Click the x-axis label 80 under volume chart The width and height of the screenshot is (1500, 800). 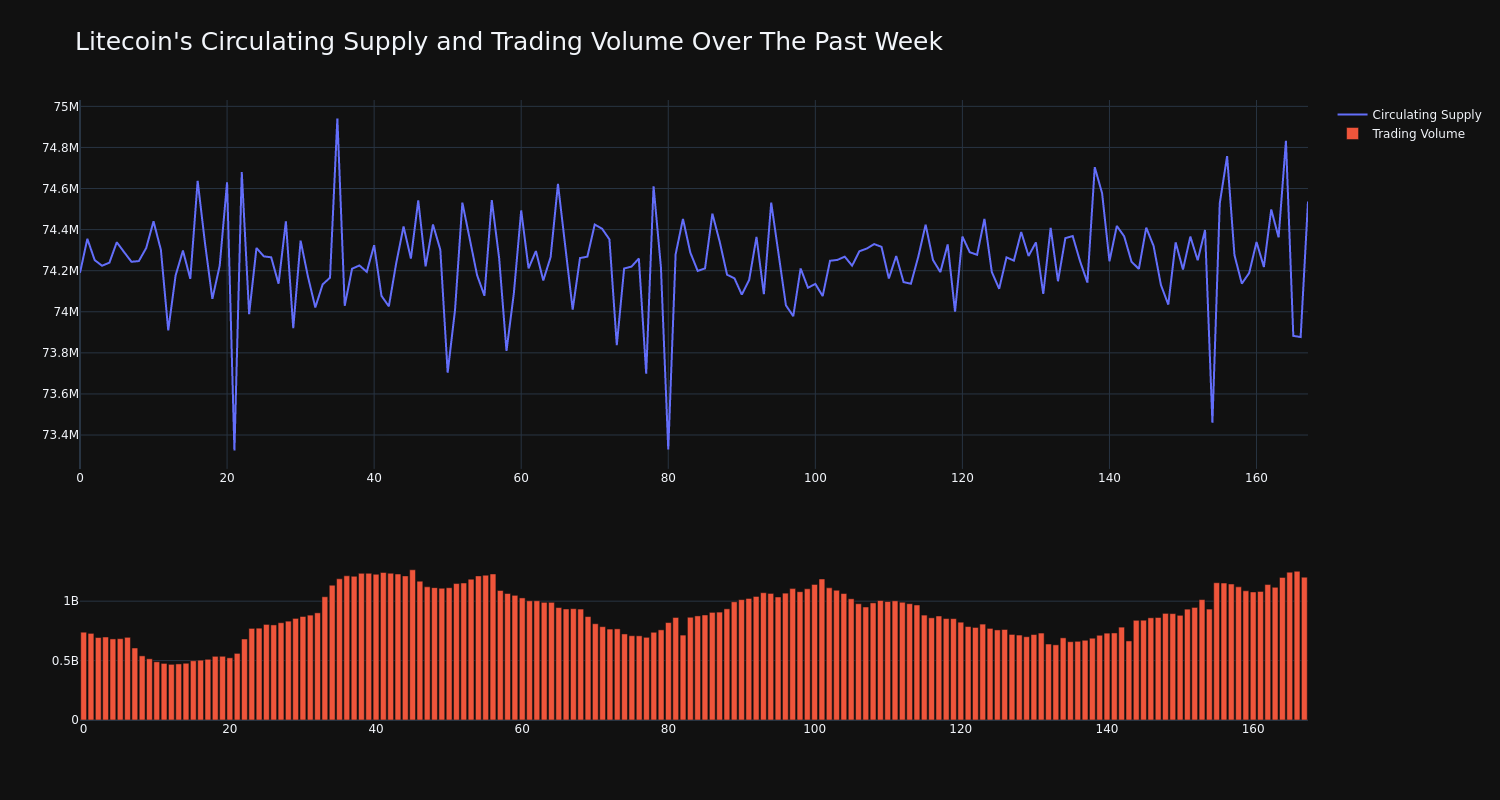[x=668, y=729]
